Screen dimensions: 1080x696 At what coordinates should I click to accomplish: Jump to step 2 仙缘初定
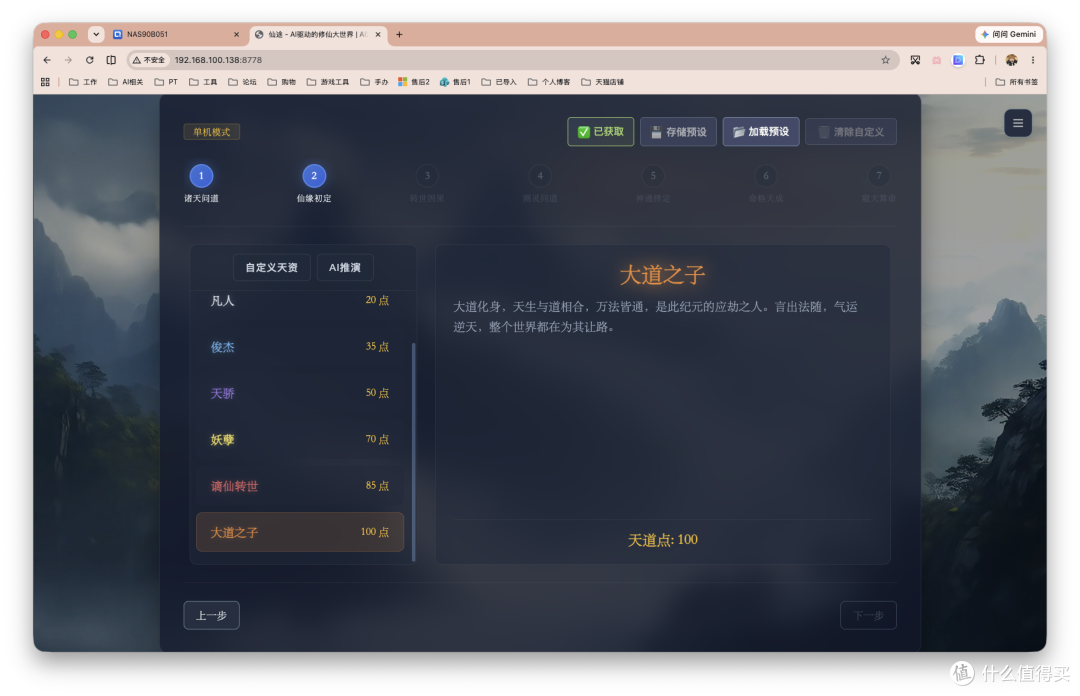click(x=314, y=176)
